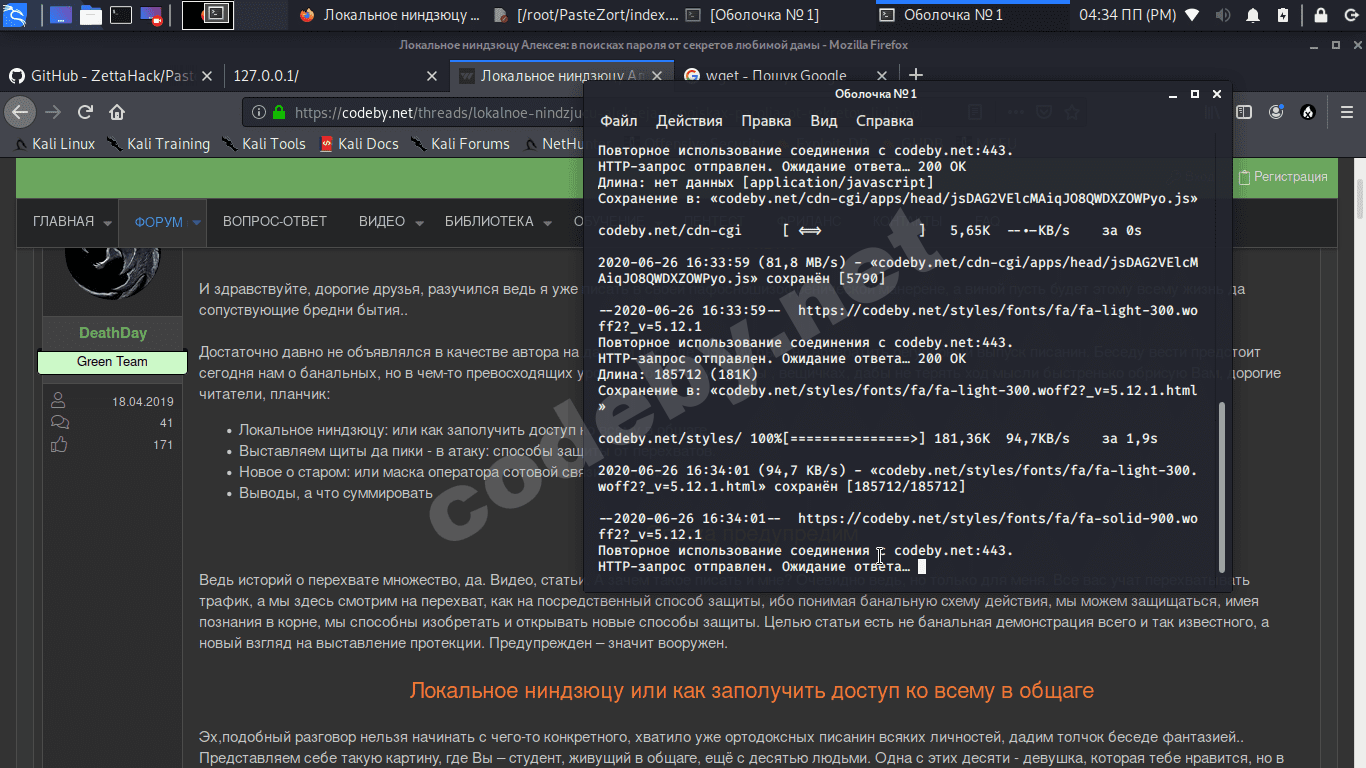The image size is (1366, 768).
Task: Click the Green Team user banner
Action: point(112,362)
